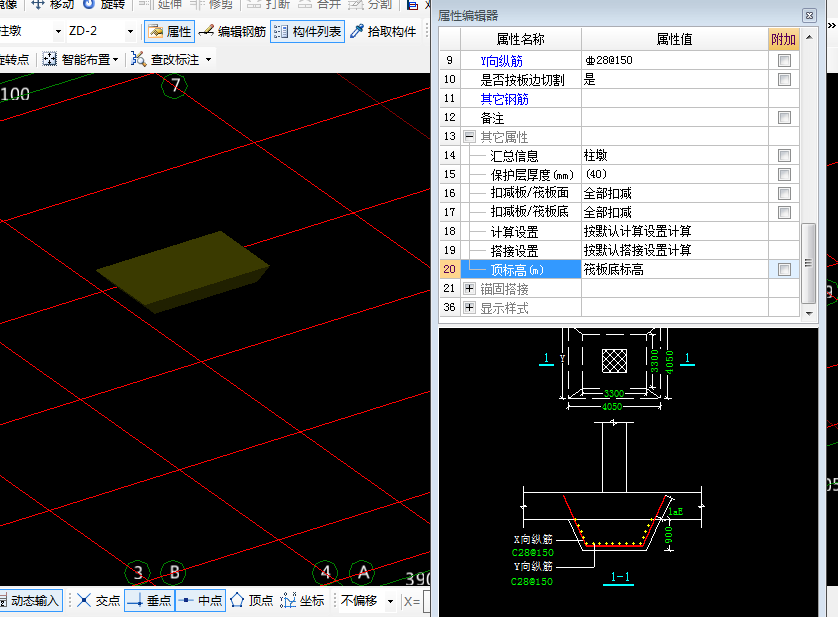This screenshot has height=617, width=838.
Task: Enable 顶点 vertex snap
Action: (x=252, y=600)
